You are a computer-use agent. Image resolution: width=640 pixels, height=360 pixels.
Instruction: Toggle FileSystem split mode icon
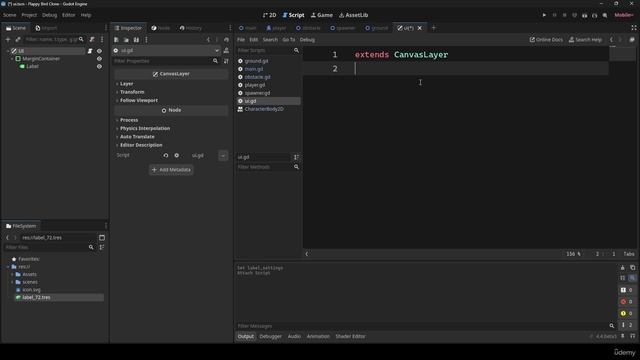click(102, 238)
